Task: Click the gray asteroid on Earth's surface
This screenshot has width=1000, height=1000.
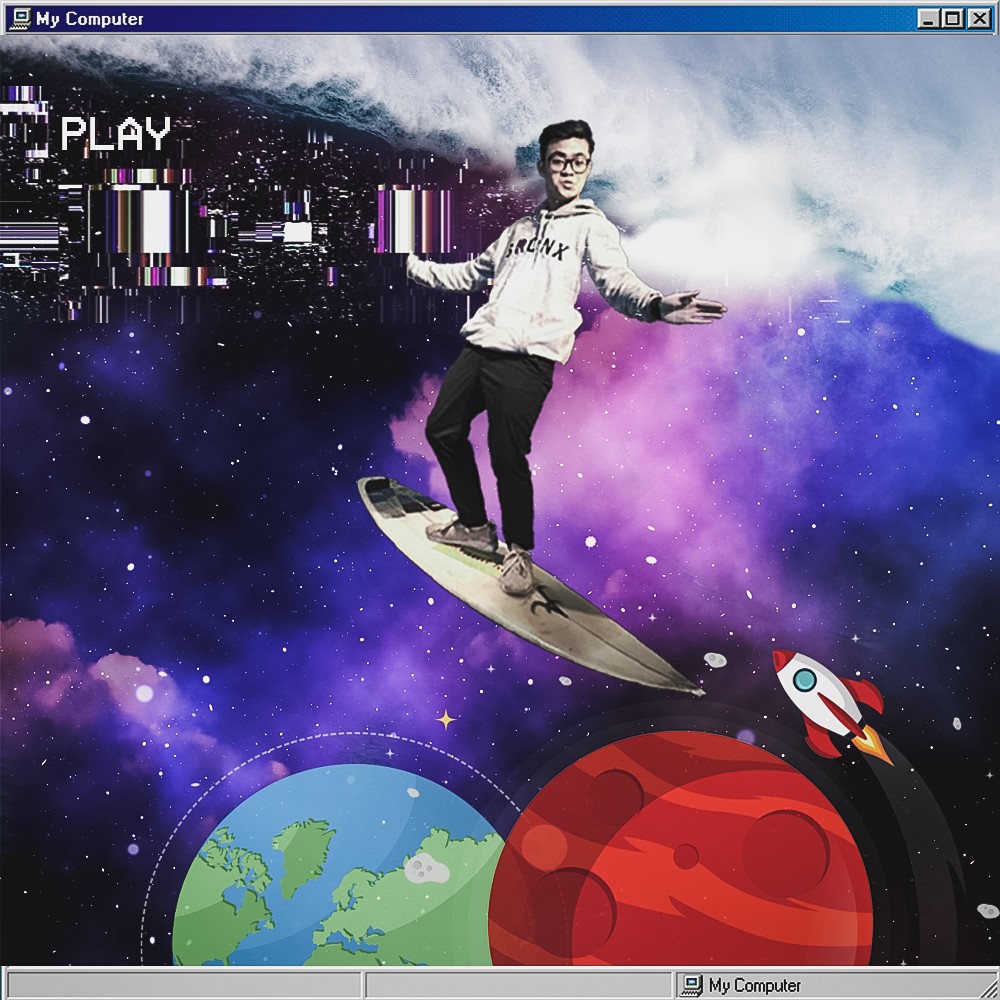Action: 426,867
